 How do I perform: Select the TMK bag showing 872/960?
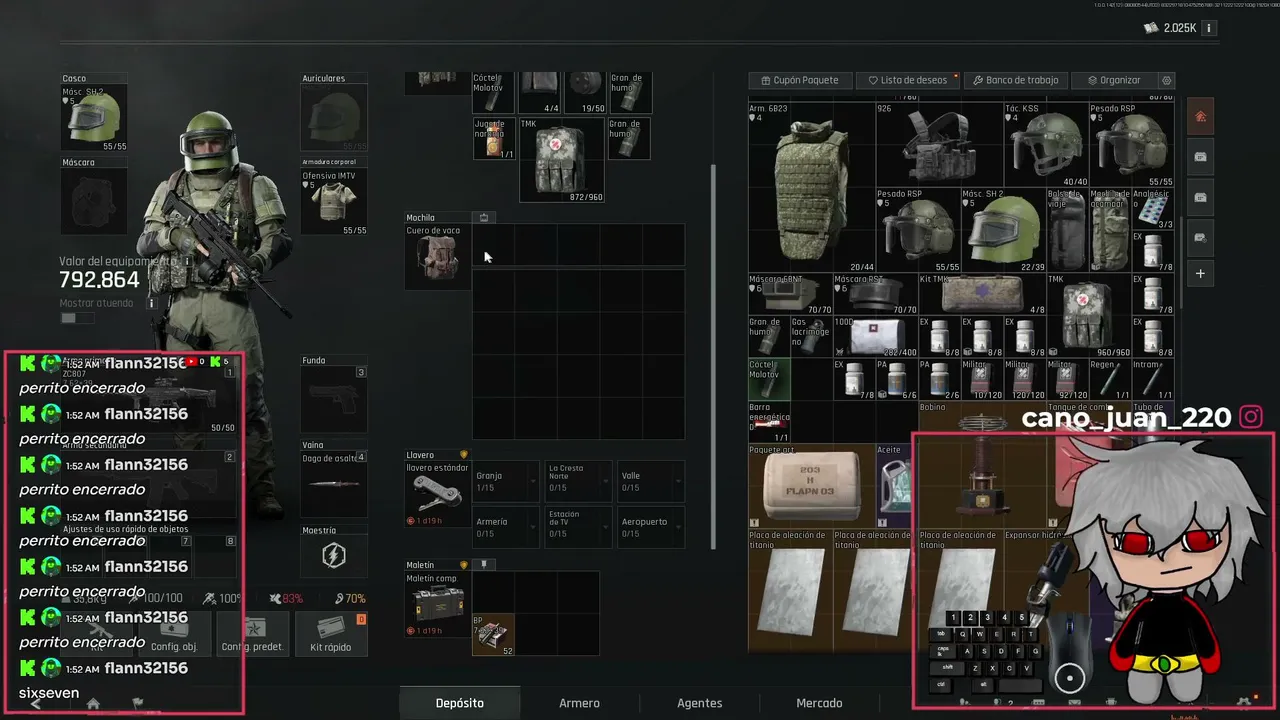coord(562,160)
